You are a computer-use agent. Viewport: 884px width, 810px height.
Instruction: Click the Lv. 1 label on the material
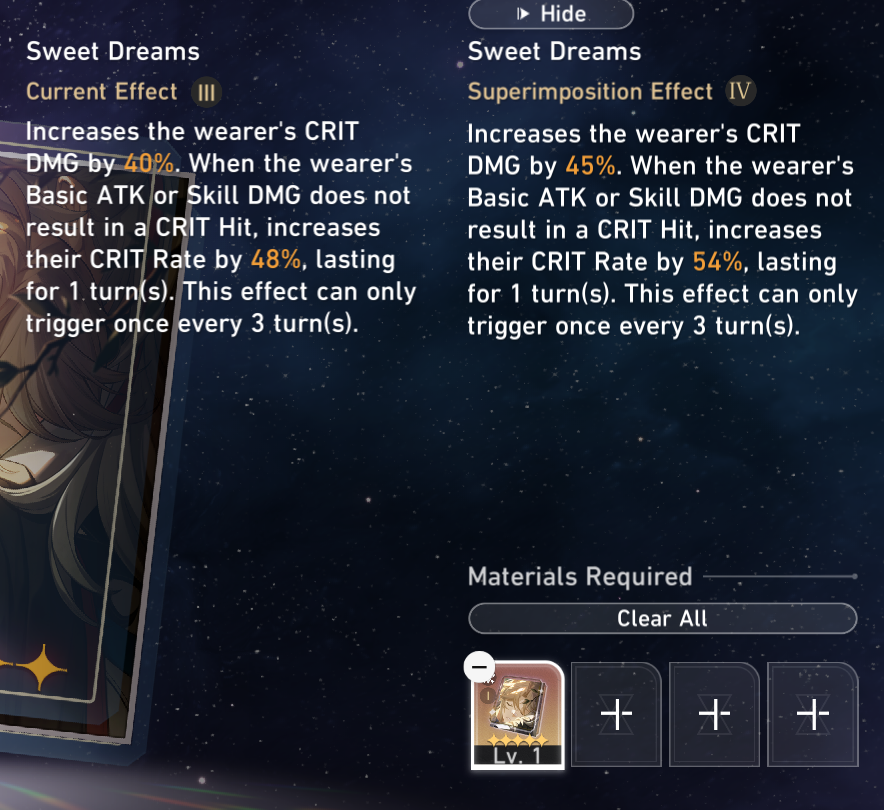click(517, 755)
